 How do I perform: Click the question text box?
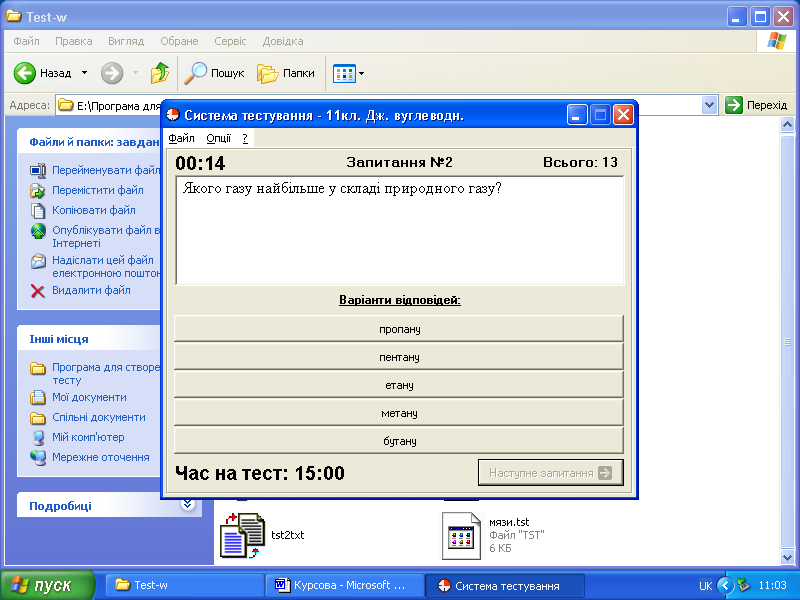399,231
